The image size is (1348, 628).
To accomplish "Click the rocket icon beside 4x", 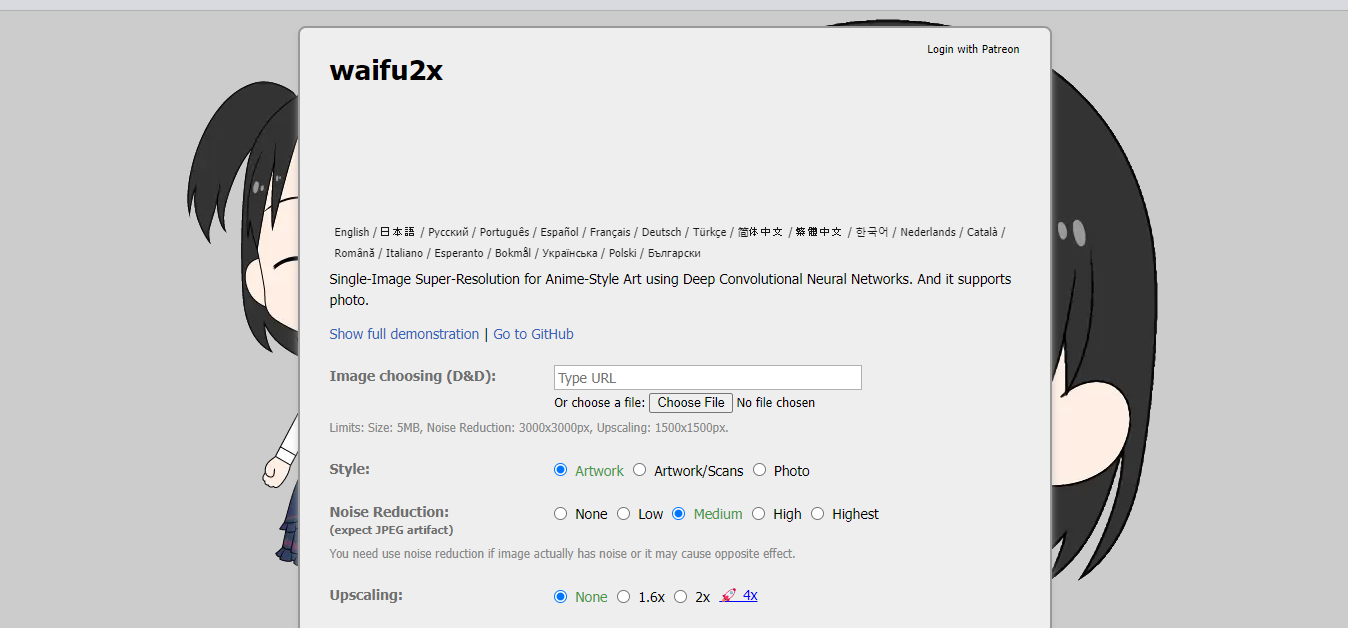I will click(x=729, y=595).
